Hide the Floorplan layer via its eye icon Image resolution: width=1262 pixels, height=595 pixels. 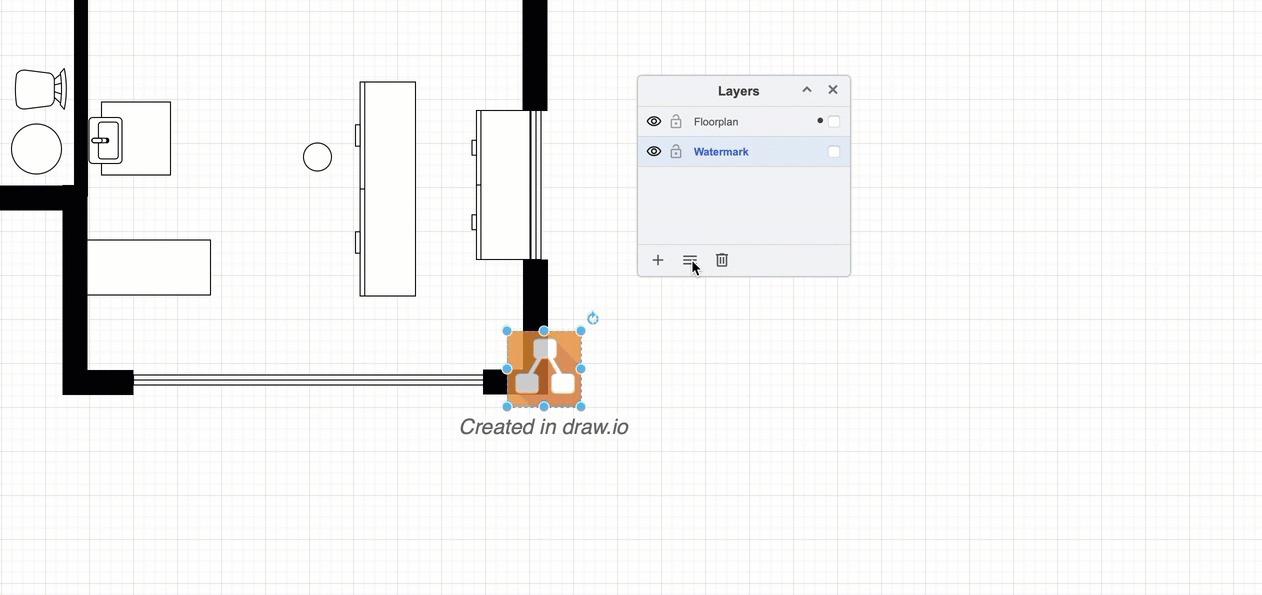(654, 121)
